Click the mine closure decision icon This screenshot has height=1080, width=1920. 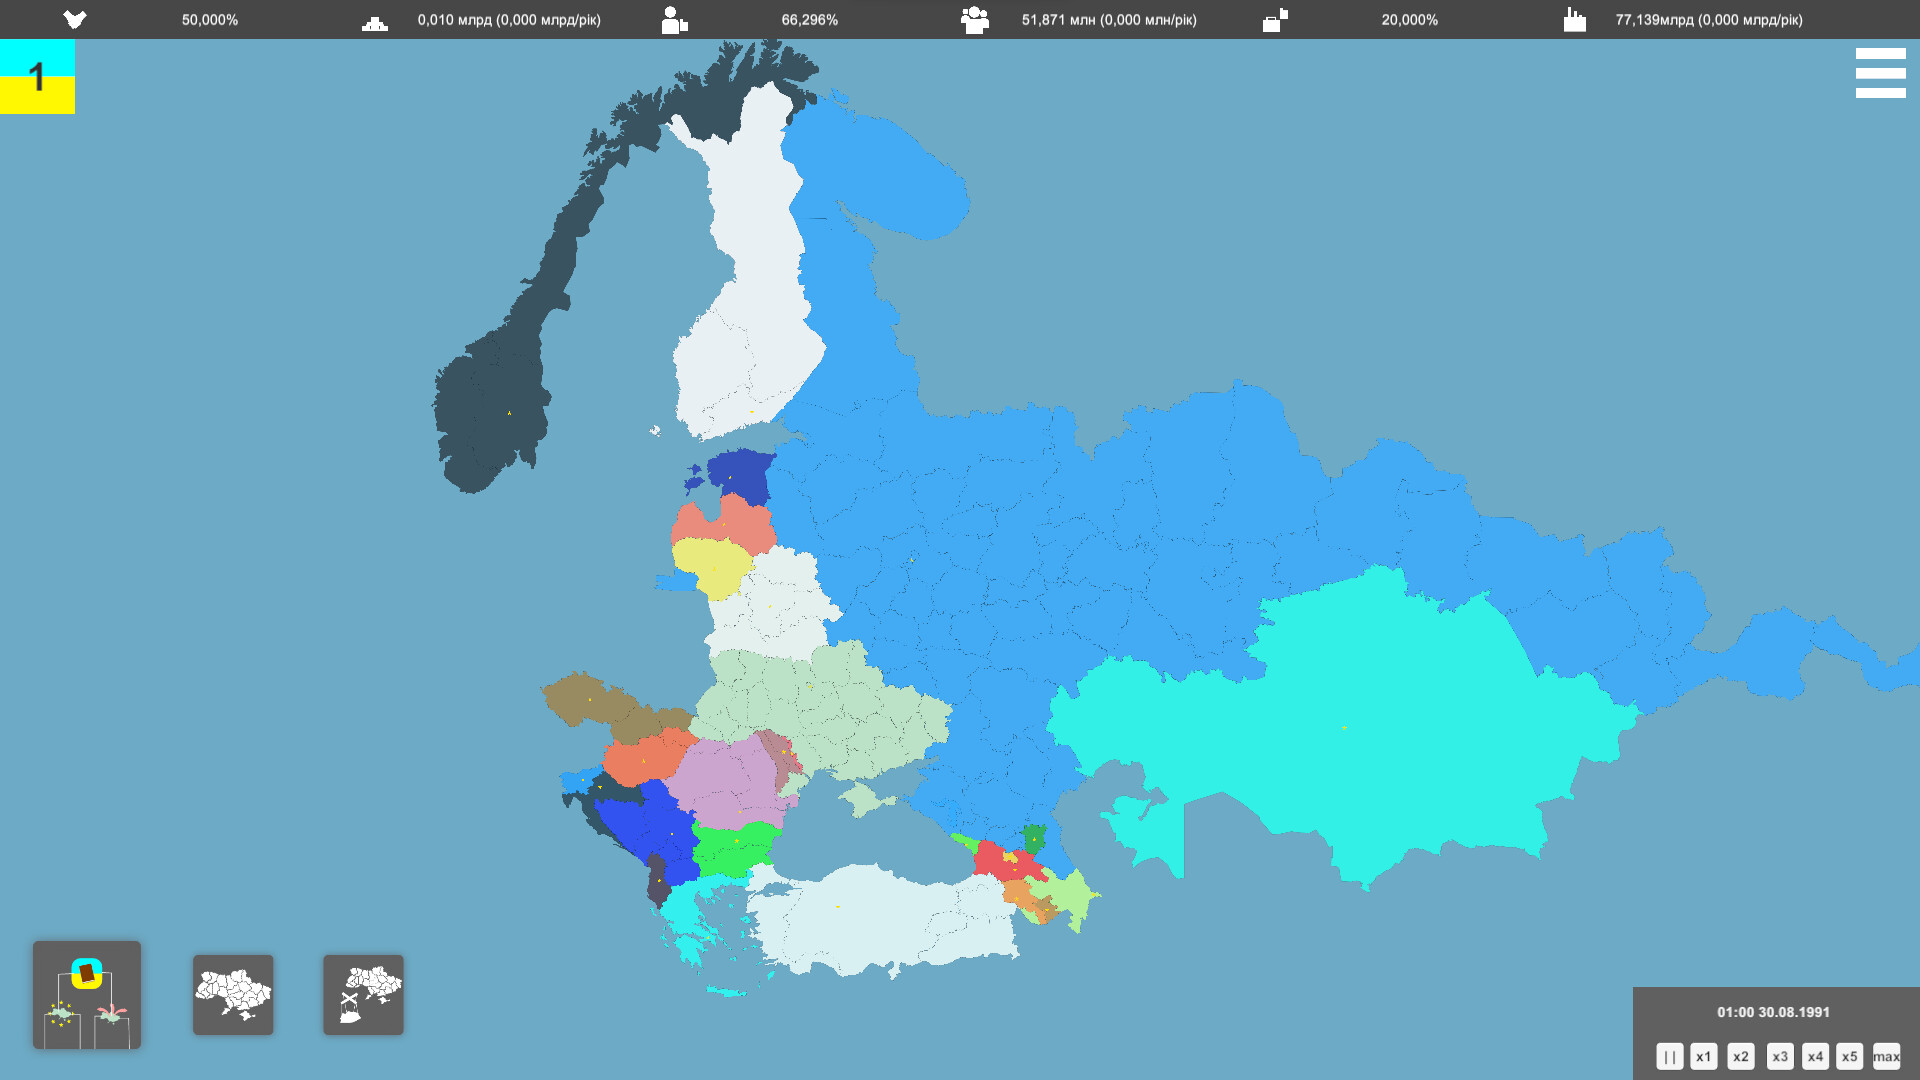363,994
